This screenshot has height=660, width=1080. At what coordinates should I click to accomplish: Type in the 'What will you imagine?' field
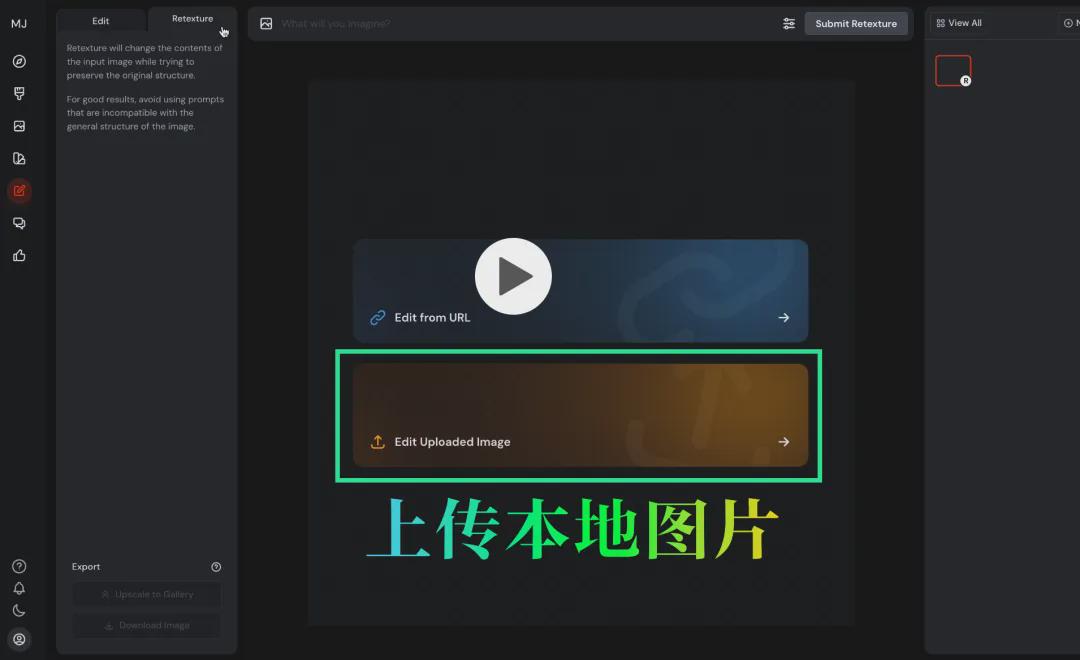click(520, 24)
